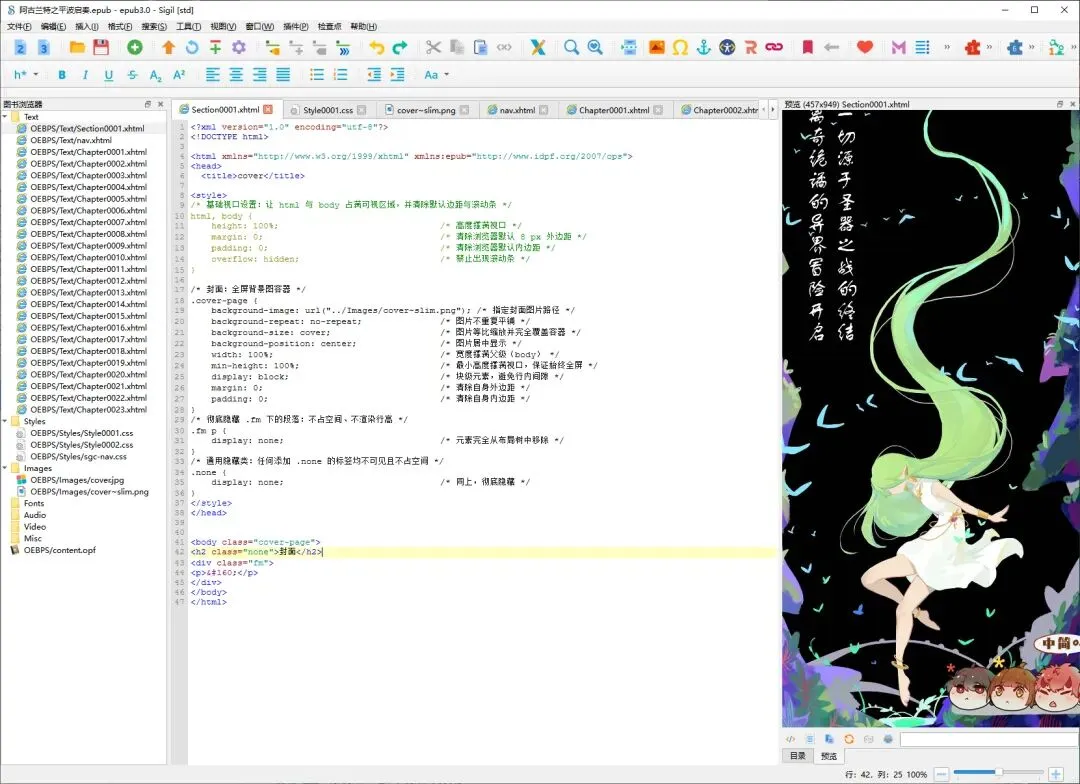Toggle italic formatting with the I button
Screen dimensions: 1080x784
[x=85, y=74]
